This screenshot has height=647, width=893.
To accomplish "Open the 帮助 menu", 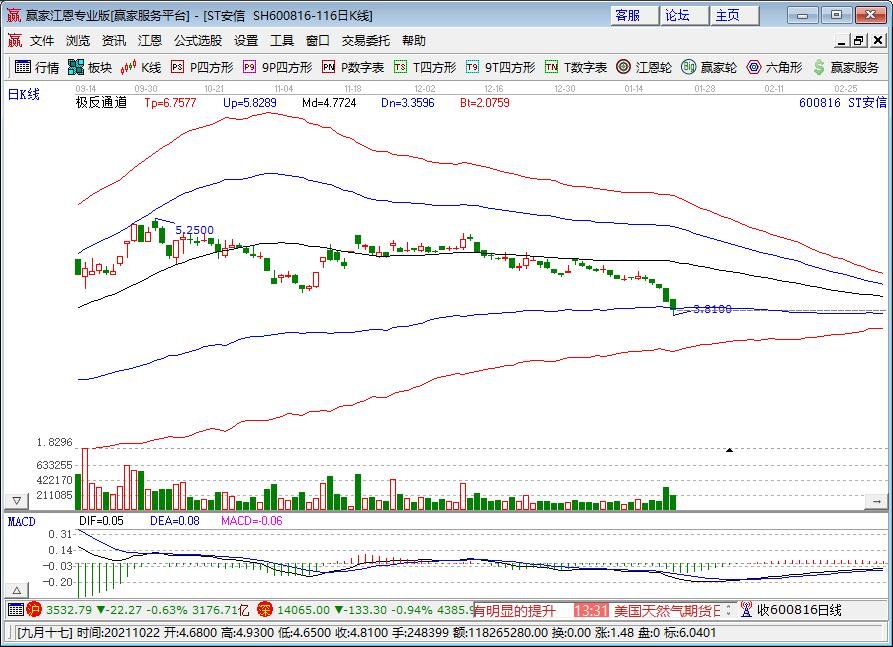I will pos(414,40).
